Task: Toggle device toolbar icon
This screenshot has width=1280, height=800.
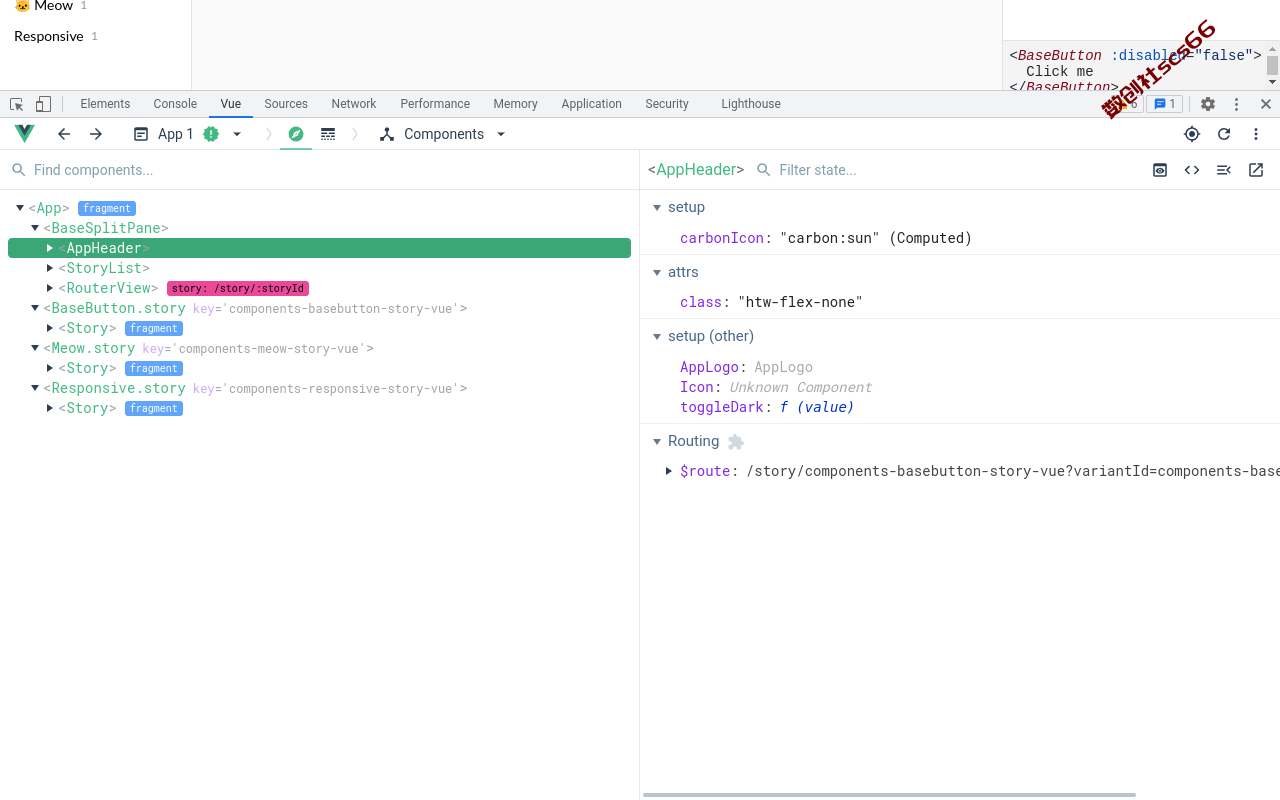Action: [x=43, y=104]
